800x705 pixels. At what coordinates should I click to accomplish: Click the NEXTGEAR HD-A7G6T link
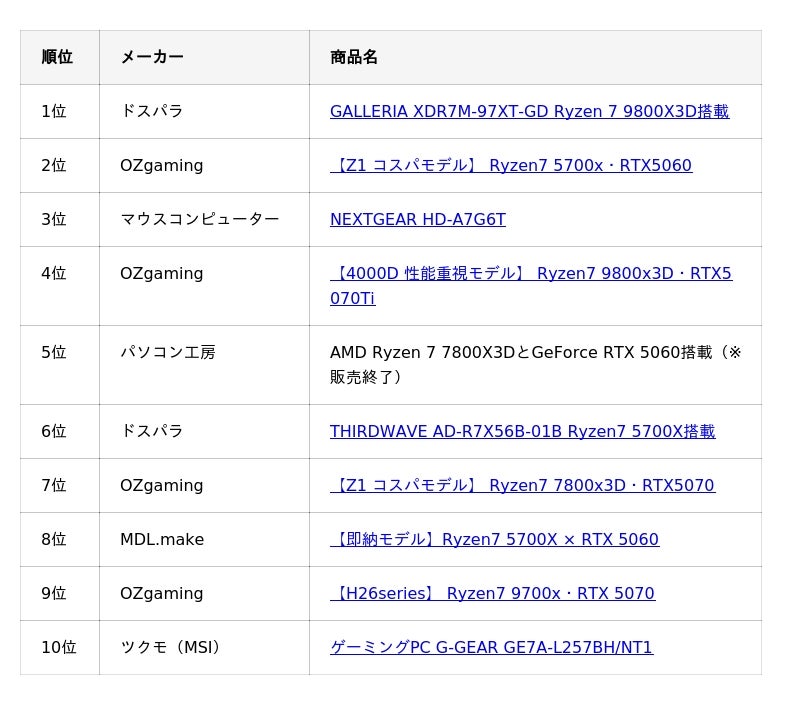417,220
